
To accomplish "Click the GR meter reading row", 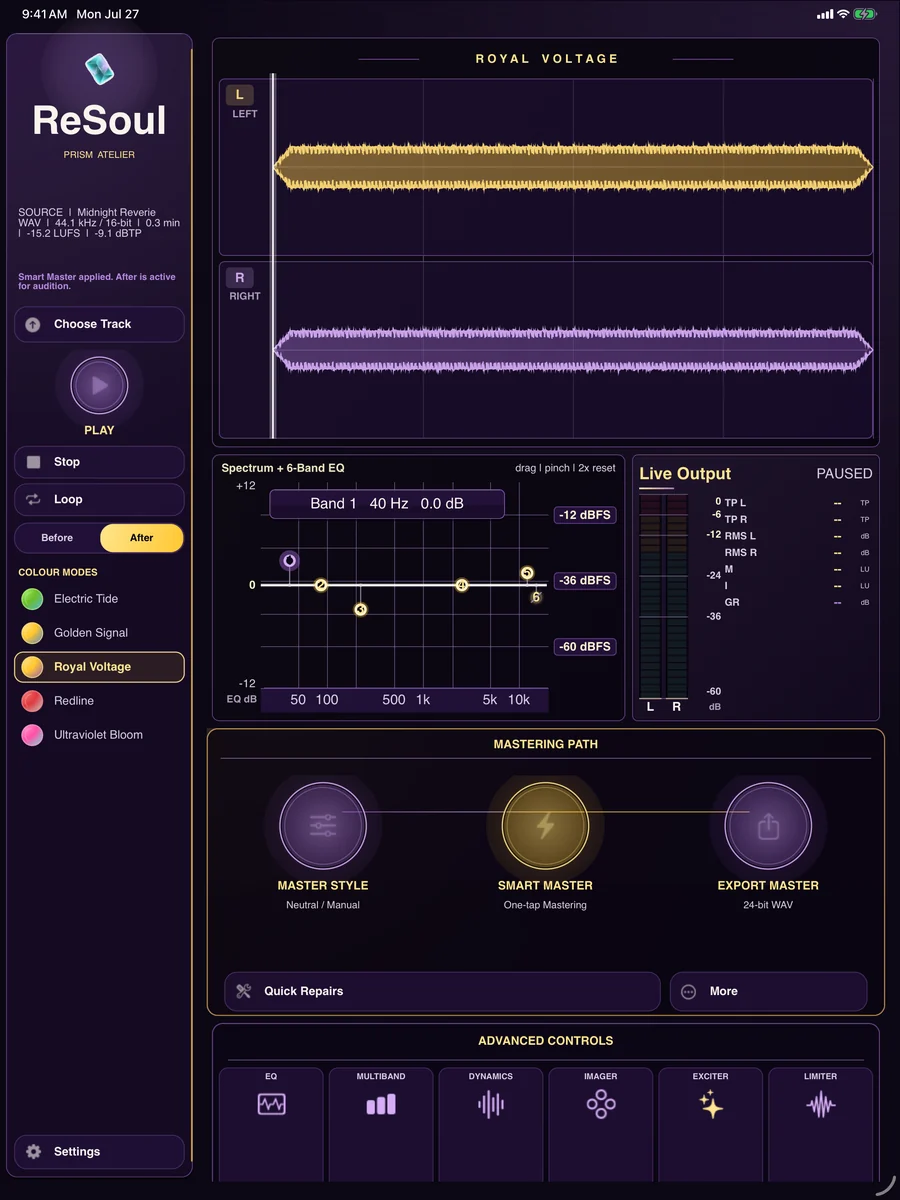I will click(797, 602).
